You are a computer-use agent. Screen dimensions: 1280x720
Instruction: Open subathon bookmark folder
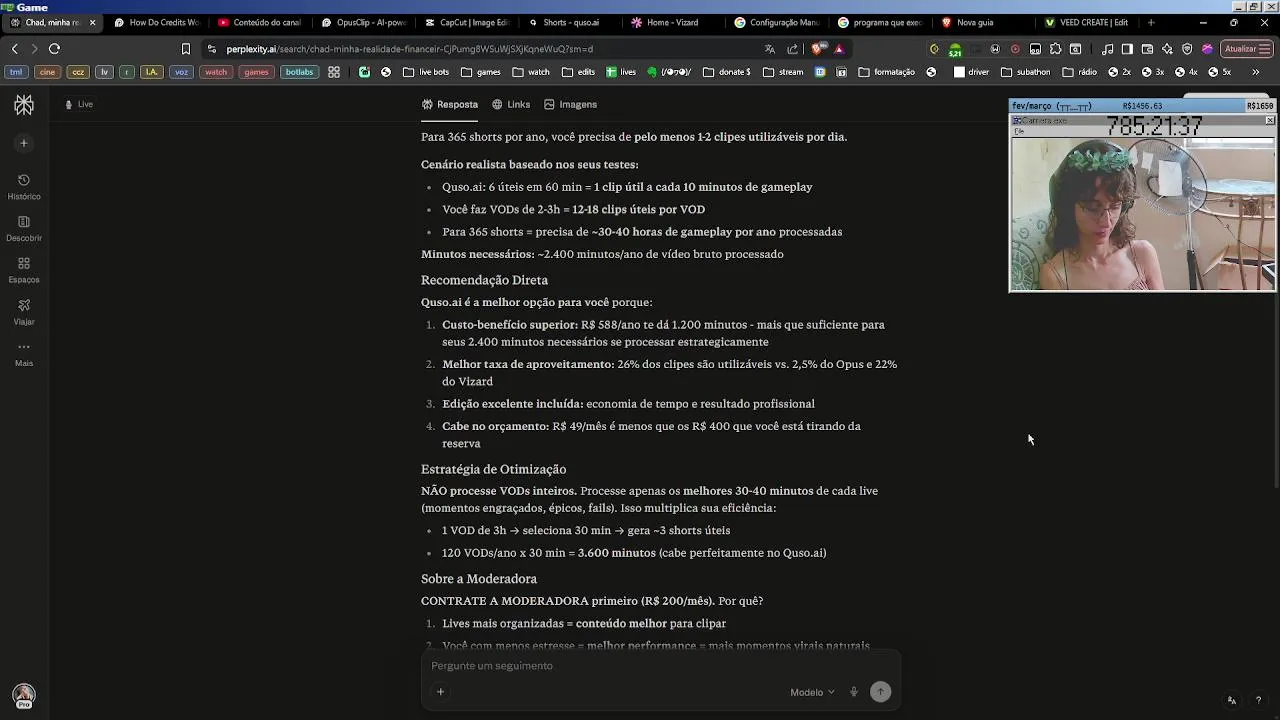pos(1026,72)
